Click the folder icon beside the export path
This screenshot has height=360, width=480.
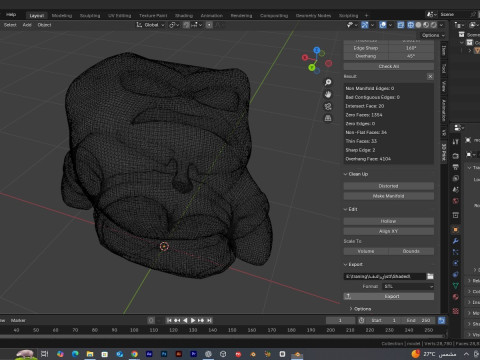click(430, 276)
